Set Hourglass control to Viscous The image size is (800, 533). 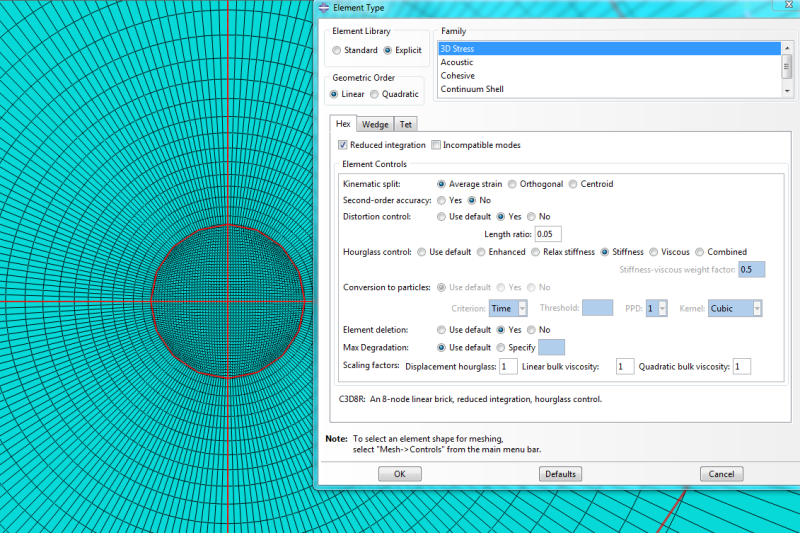[654, 252]
